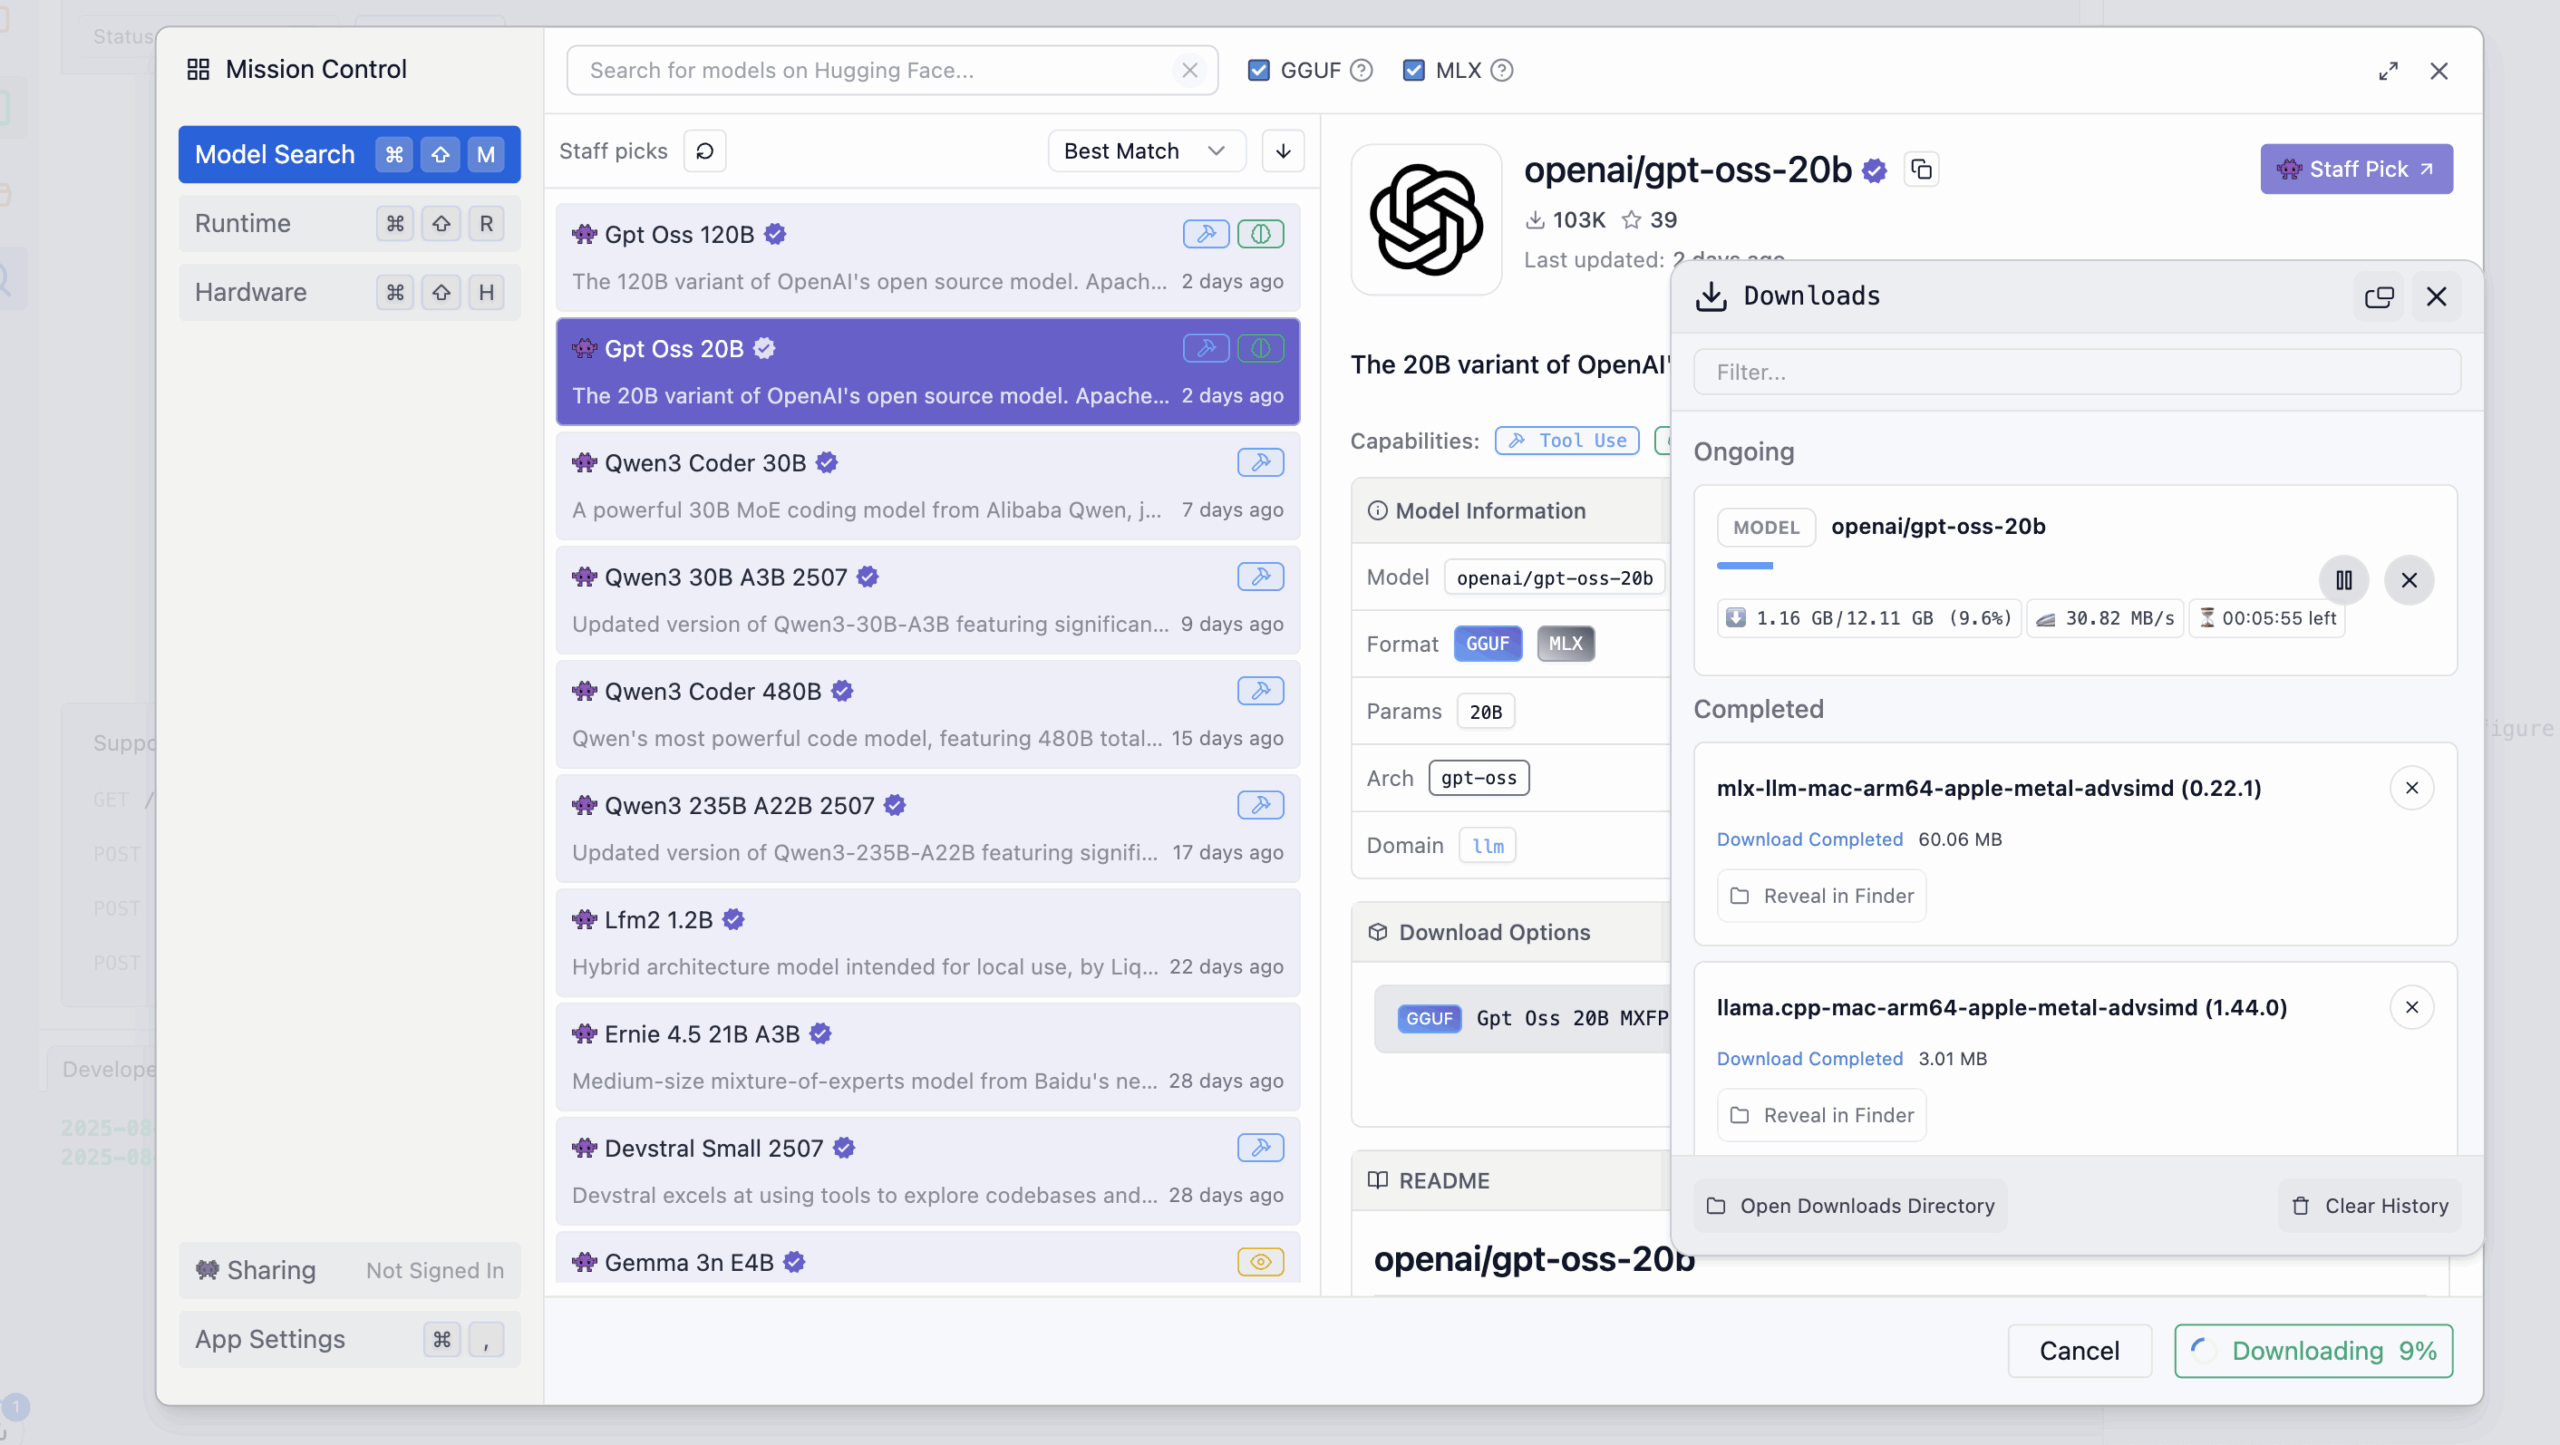Copy the openai/gpt-oss-20b model name

point(1921,170)
